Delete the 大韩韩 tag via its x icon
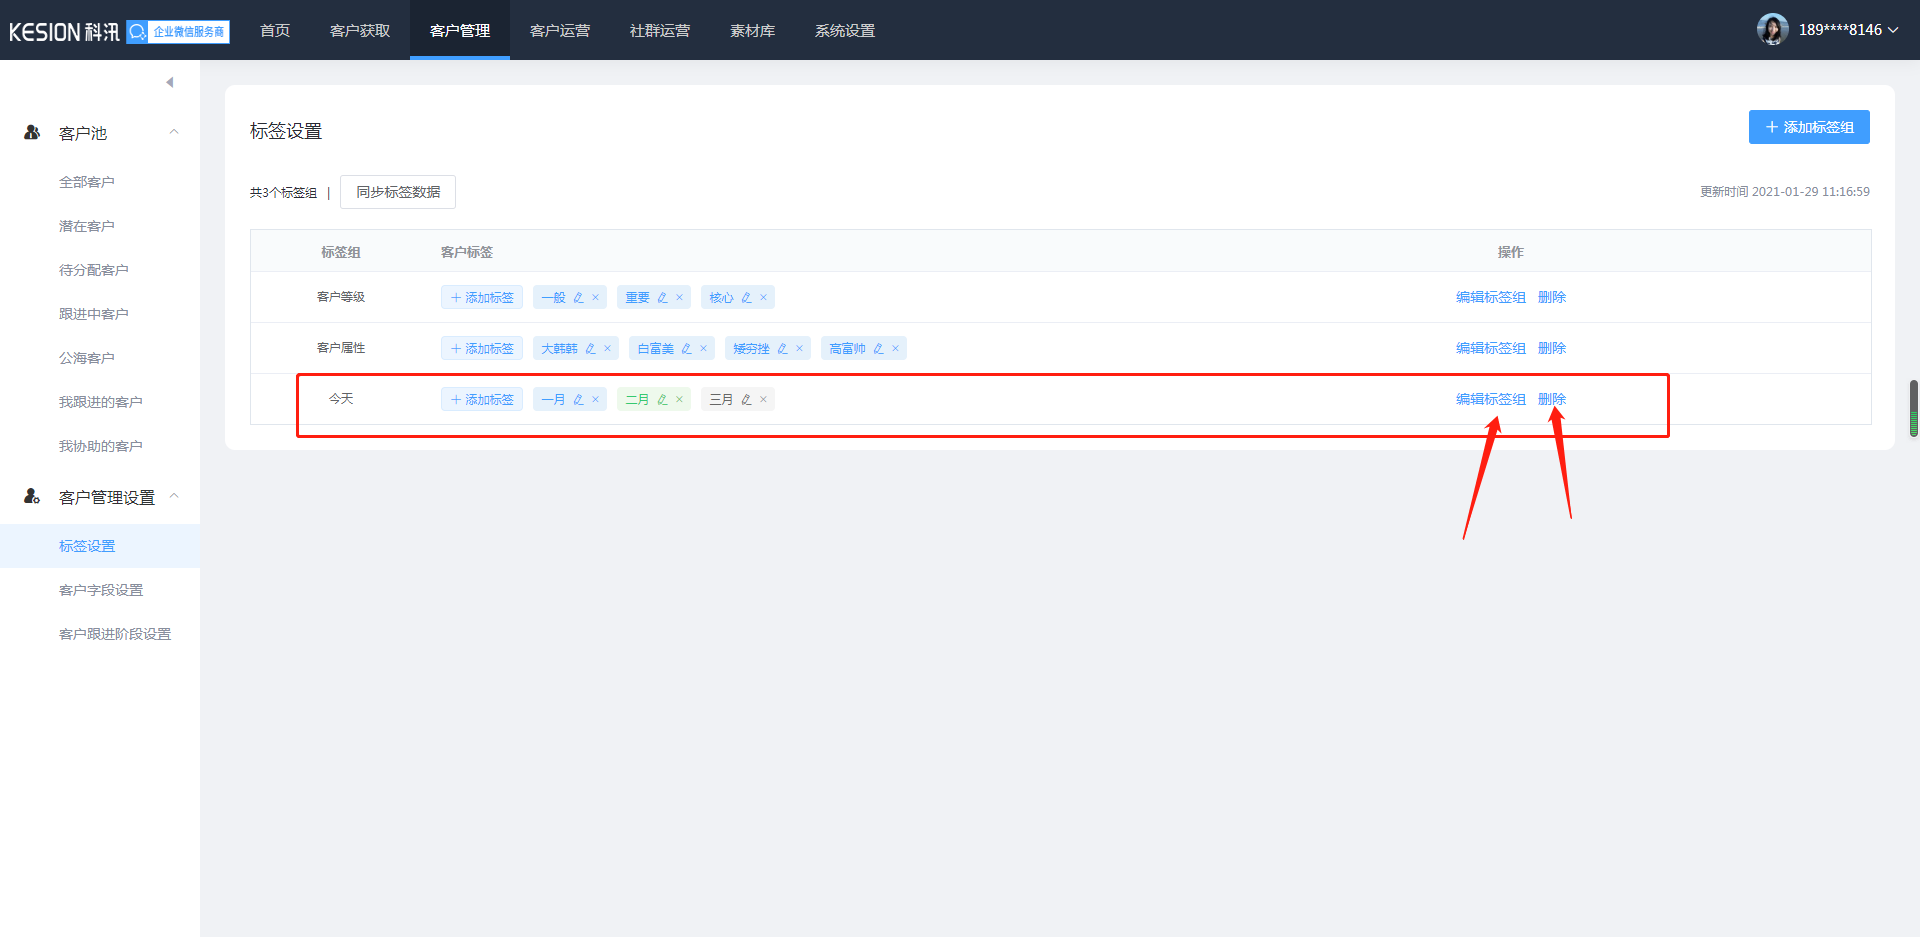 607,349
